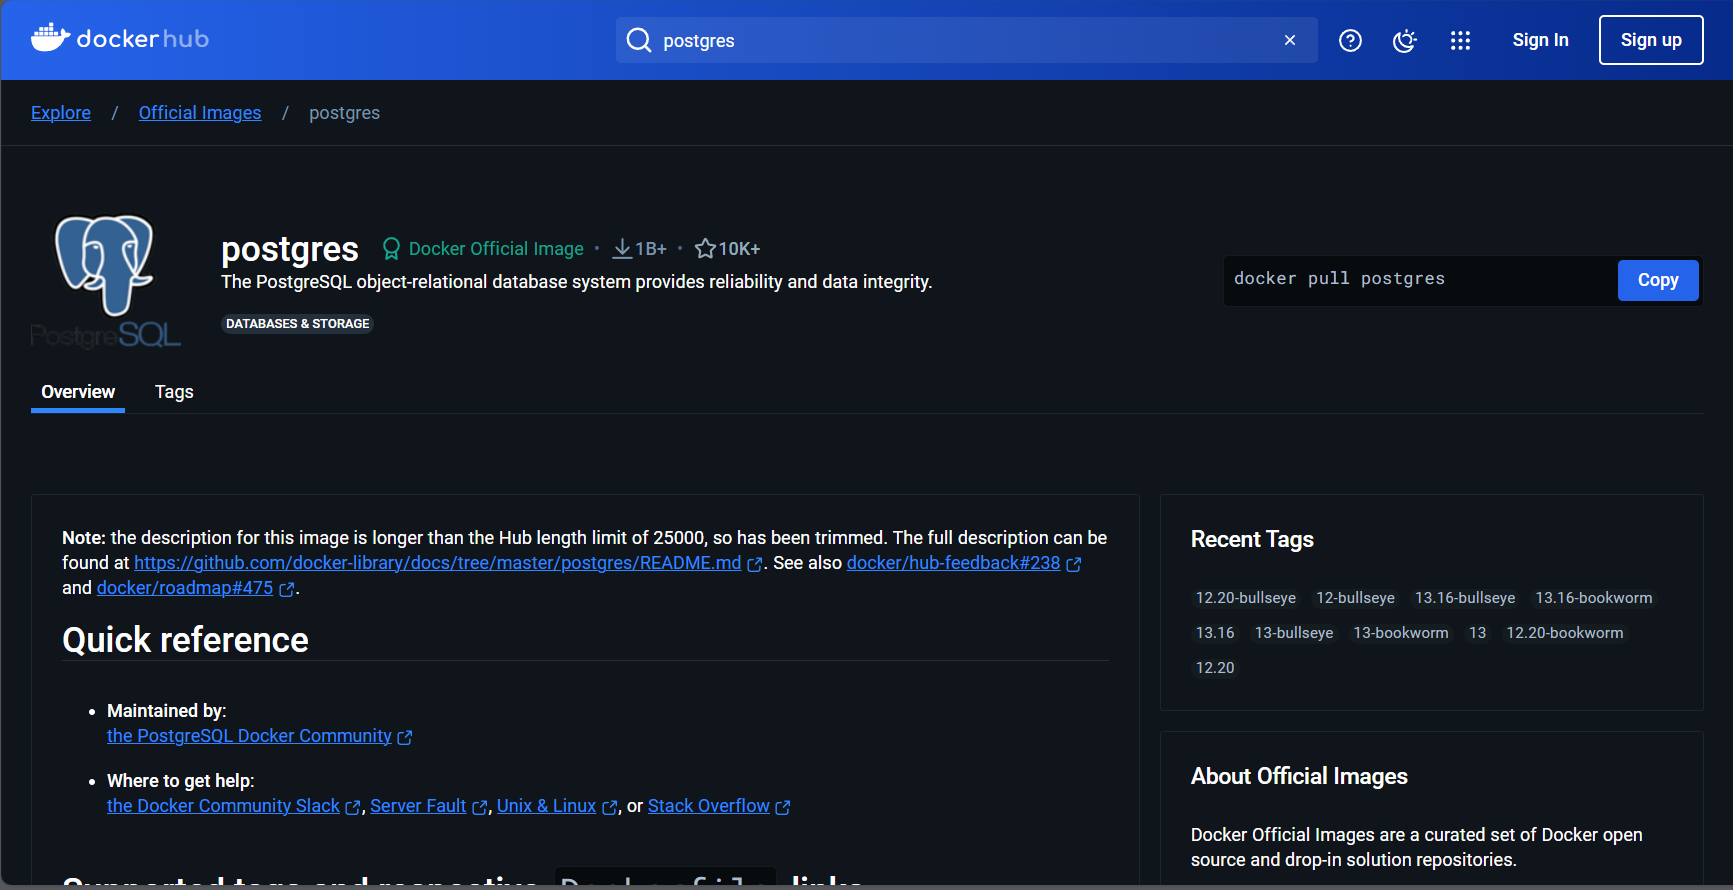Viewport: 1733px width, 890px height.
Task: Open docker/roadmap#475 link
Action: pyautogui.click(x=185, y=588)
